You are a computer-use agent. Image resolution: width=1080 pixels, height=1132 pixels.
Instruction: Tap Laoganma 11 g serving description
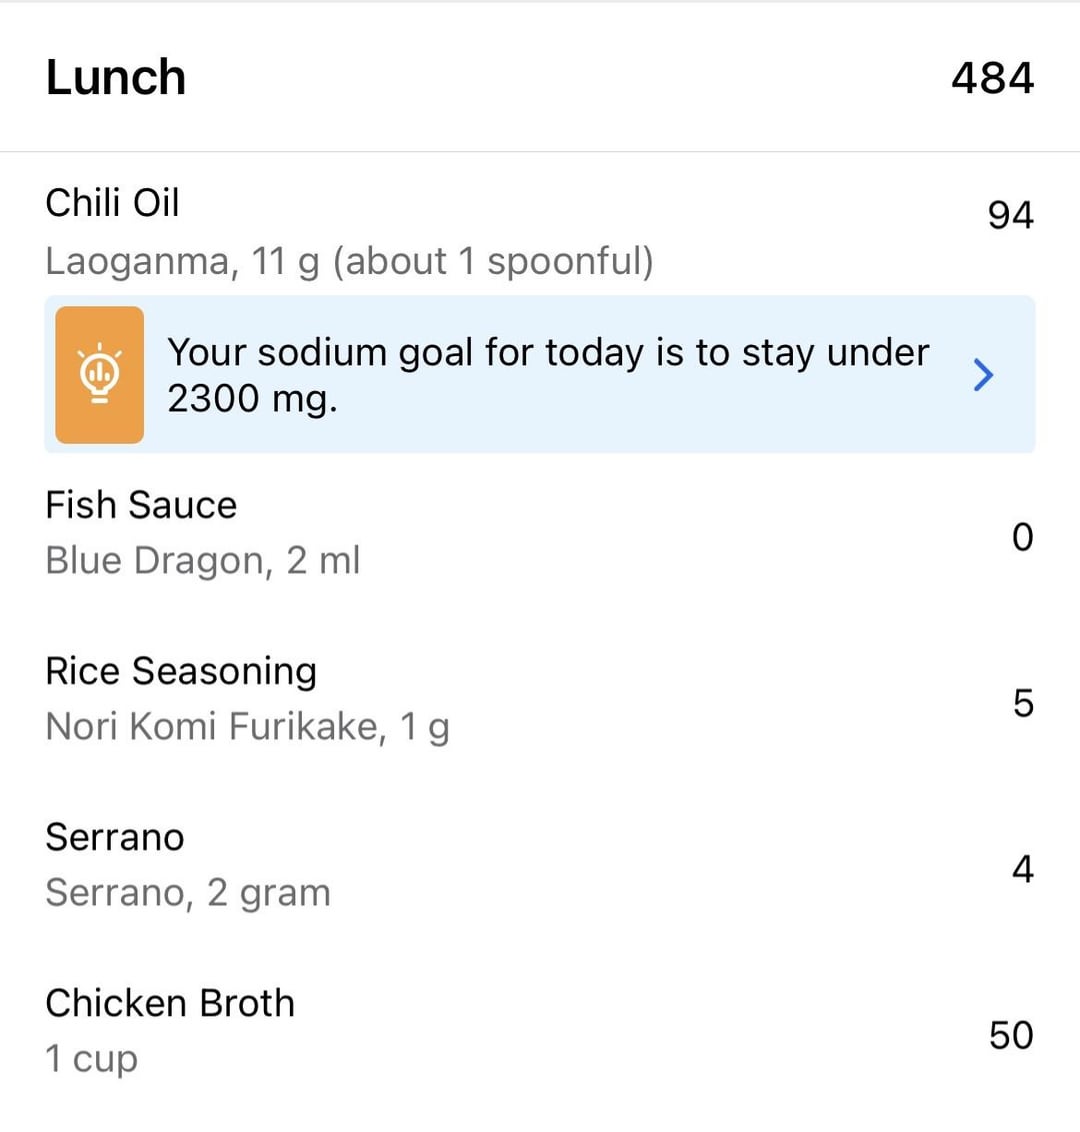click(x=349, y=261)
